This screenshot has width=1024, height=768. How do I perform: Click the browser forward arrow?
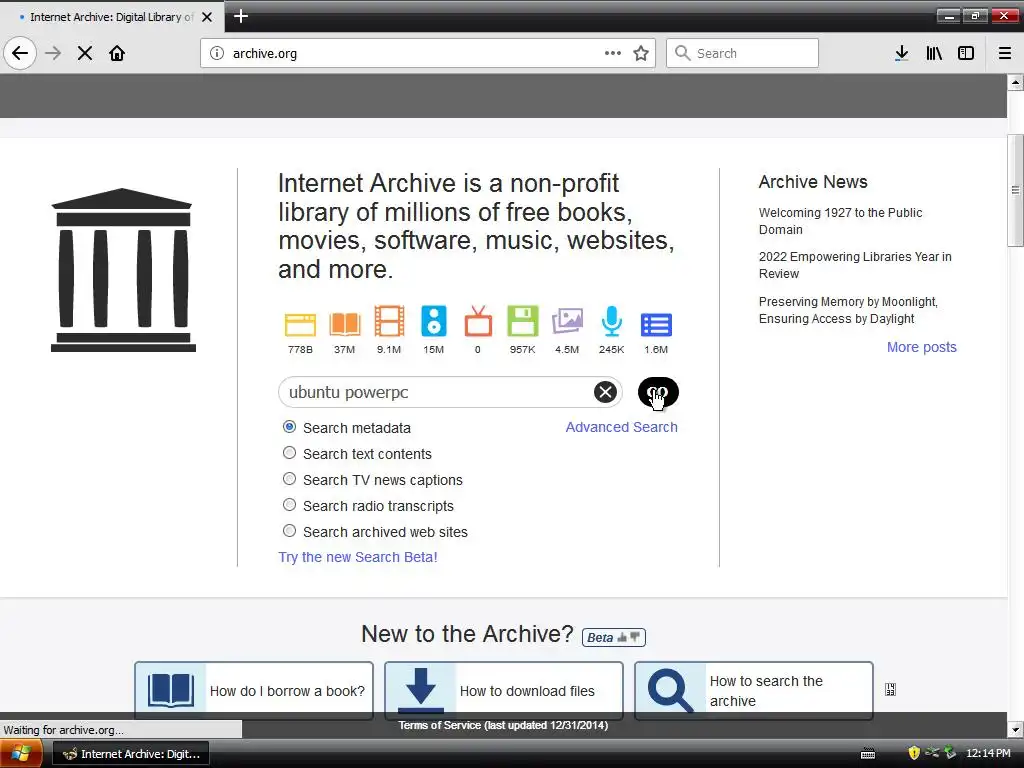tap(53, 53)
